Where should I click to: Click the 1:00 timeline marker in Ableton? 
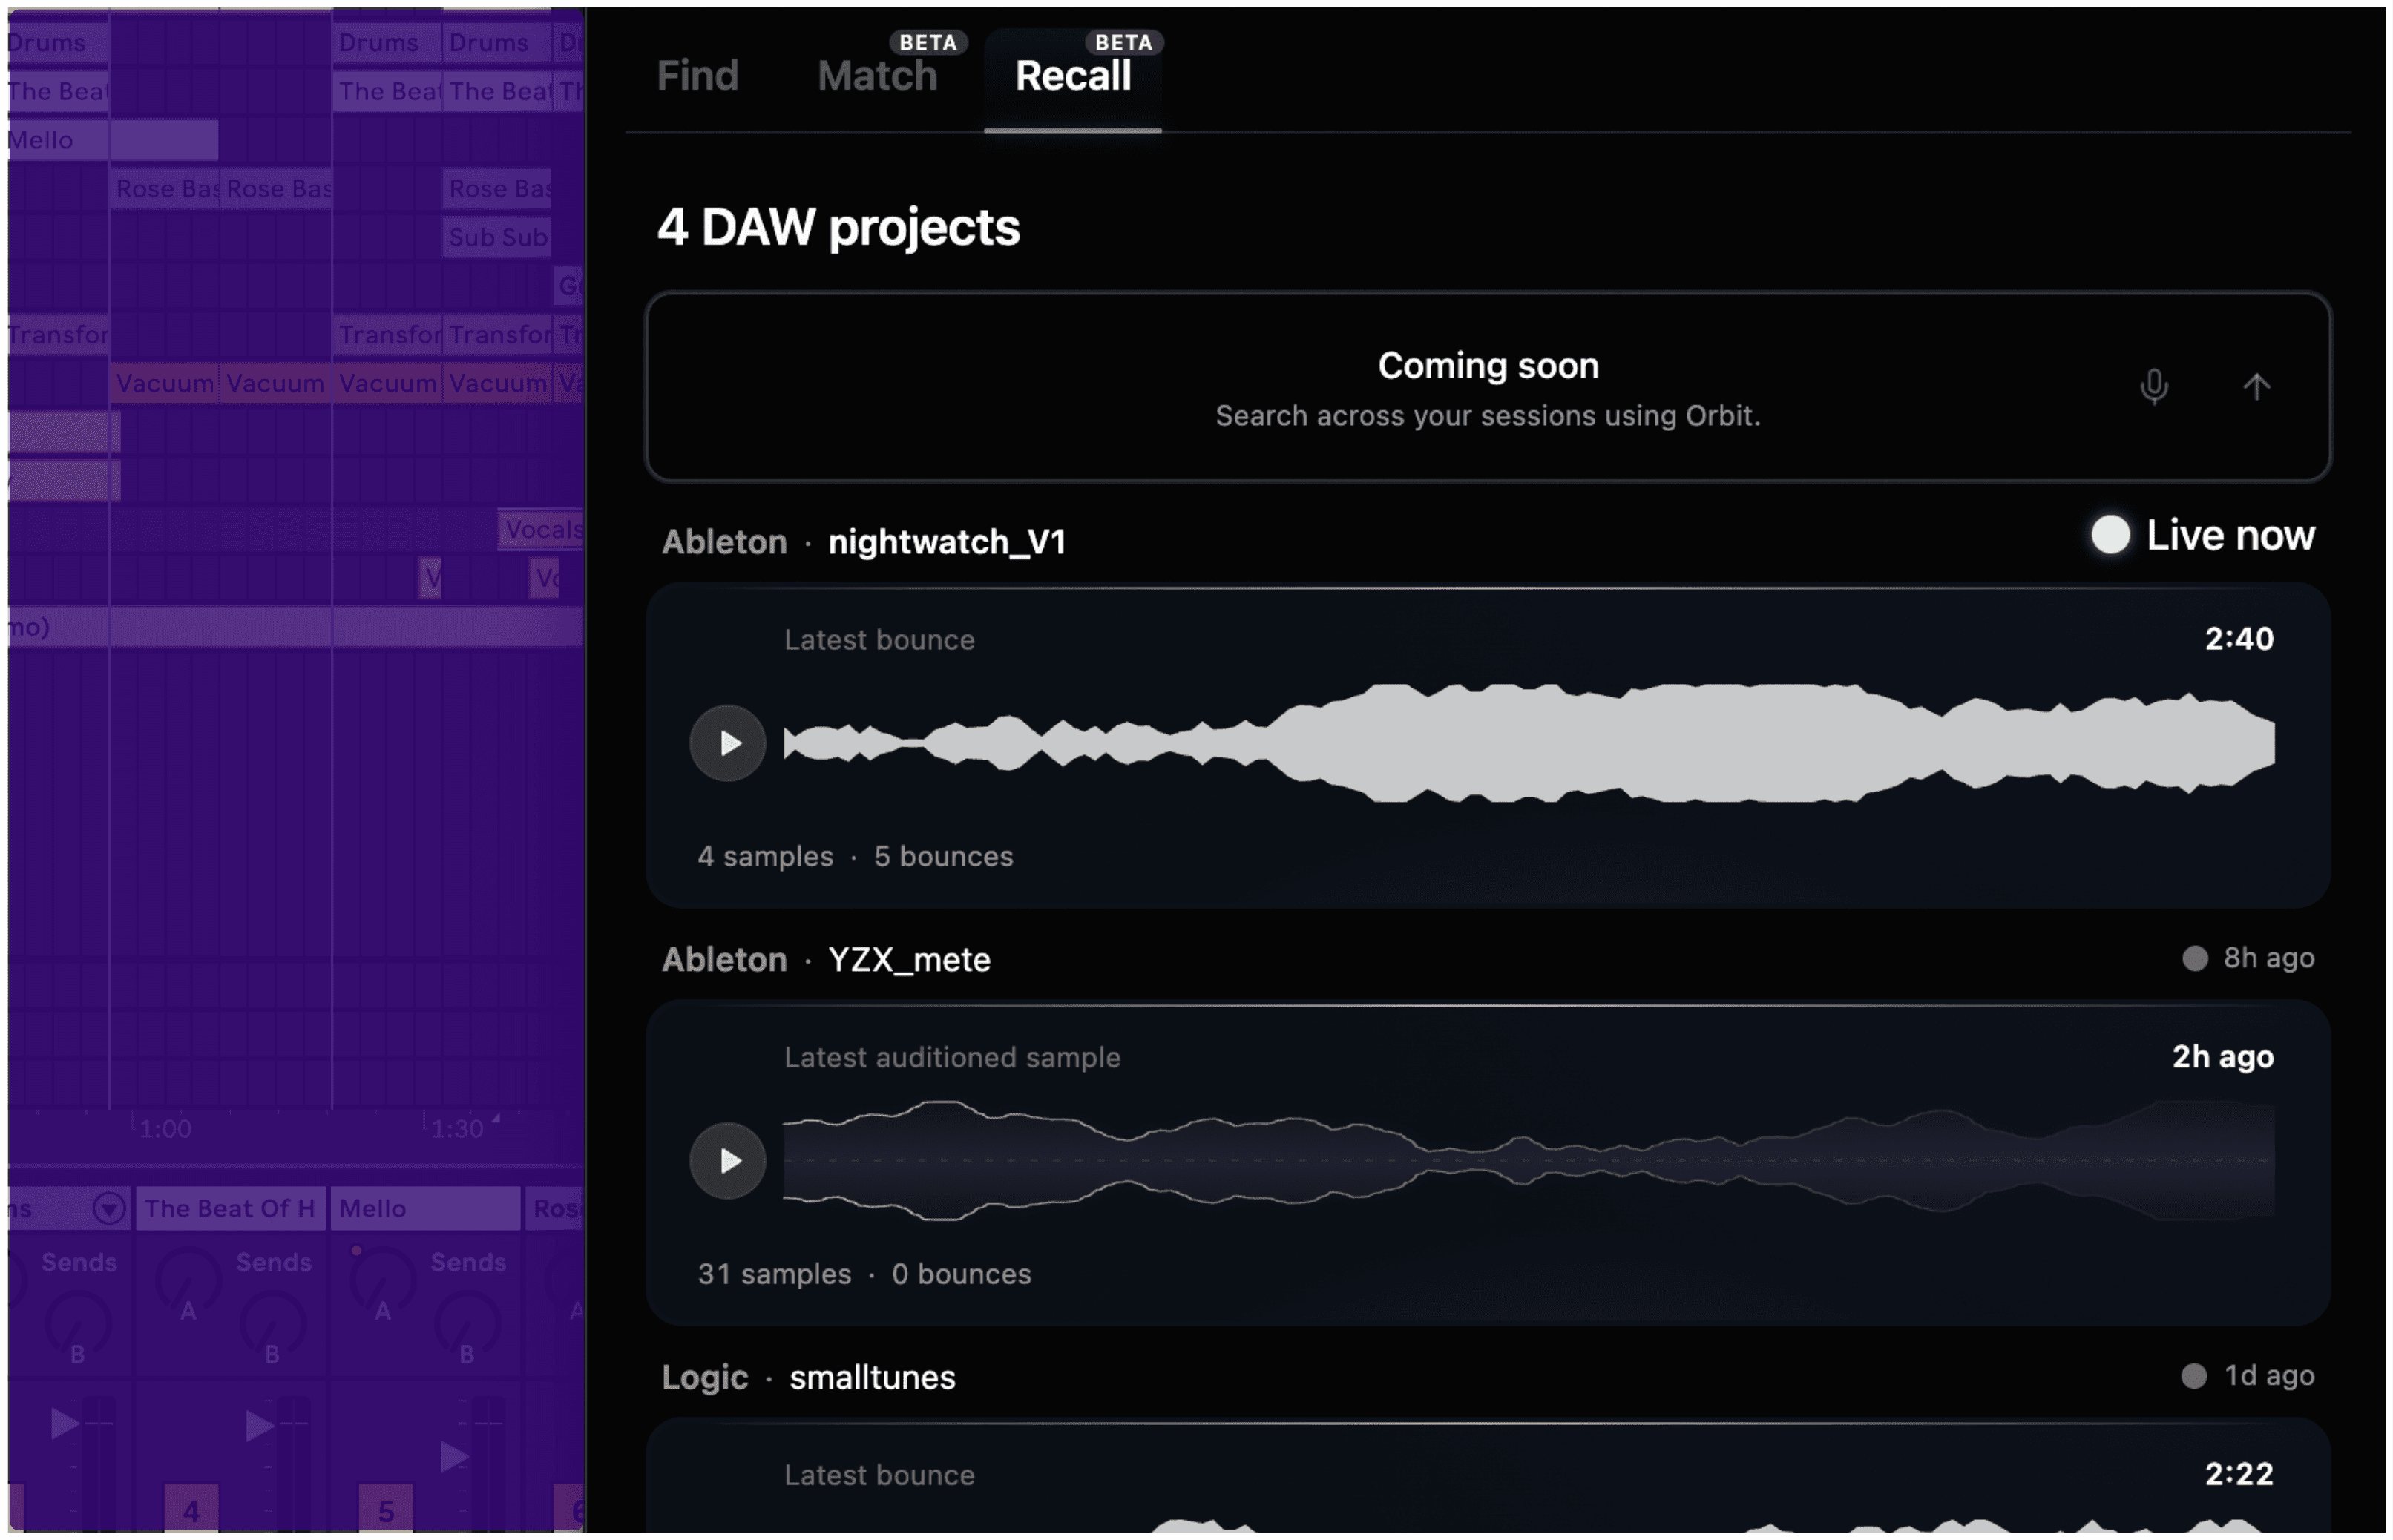pos(165,1130)
